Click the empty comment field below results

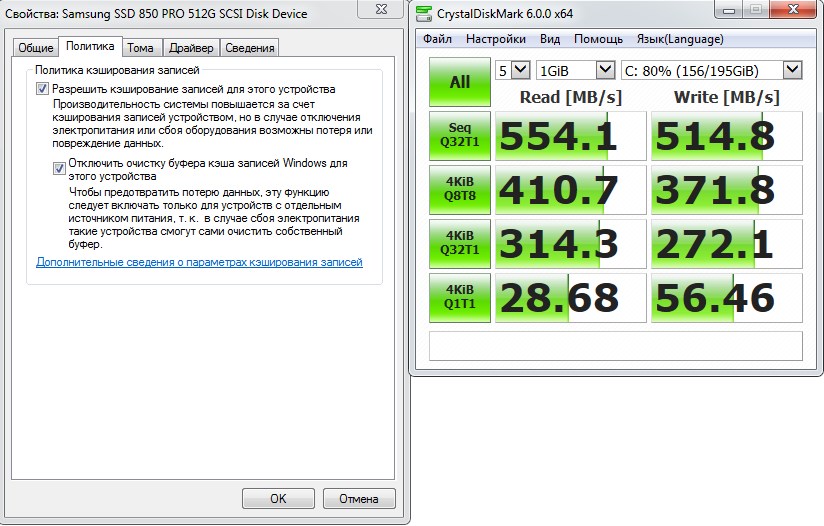616,346
